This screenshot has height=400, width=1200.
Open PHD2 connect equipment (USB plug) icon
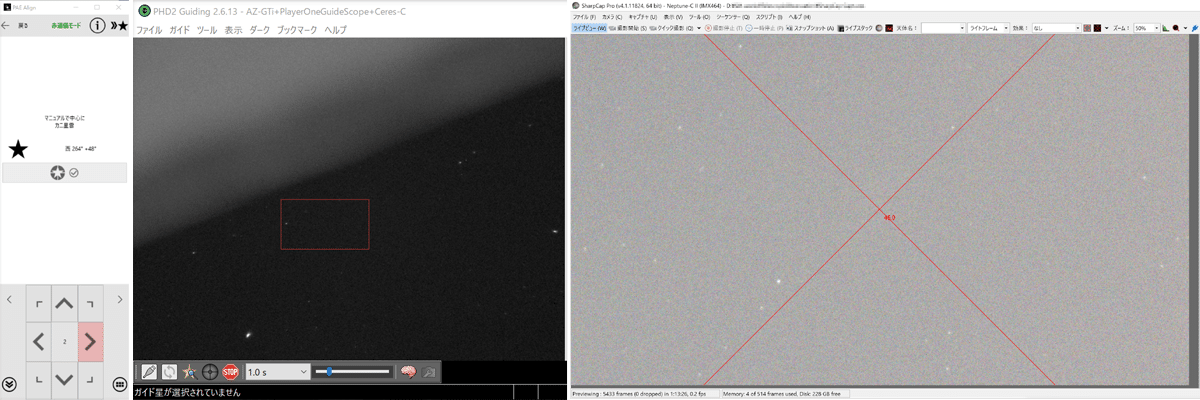(149, 371)
